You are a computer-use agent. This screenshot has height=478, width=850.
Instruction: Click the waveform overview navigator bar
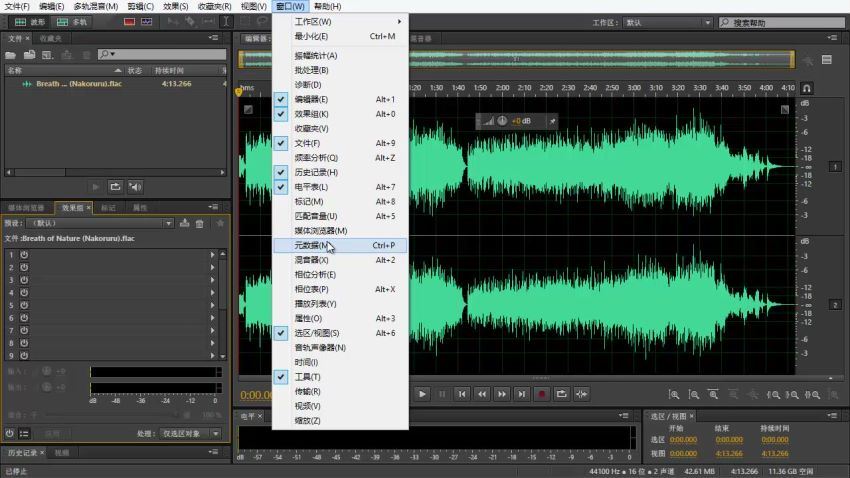(517, 59)
